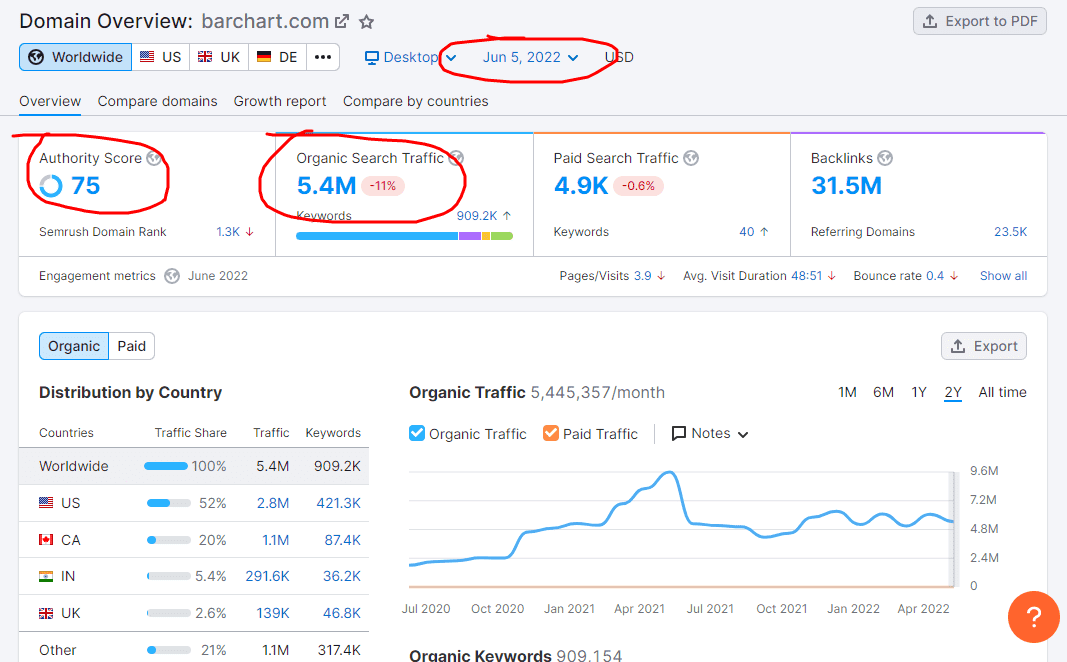Image resolution: width=1067 pixels, height=662 pixels.
Task: Click the Show all engagement link
Action: 1003,276
